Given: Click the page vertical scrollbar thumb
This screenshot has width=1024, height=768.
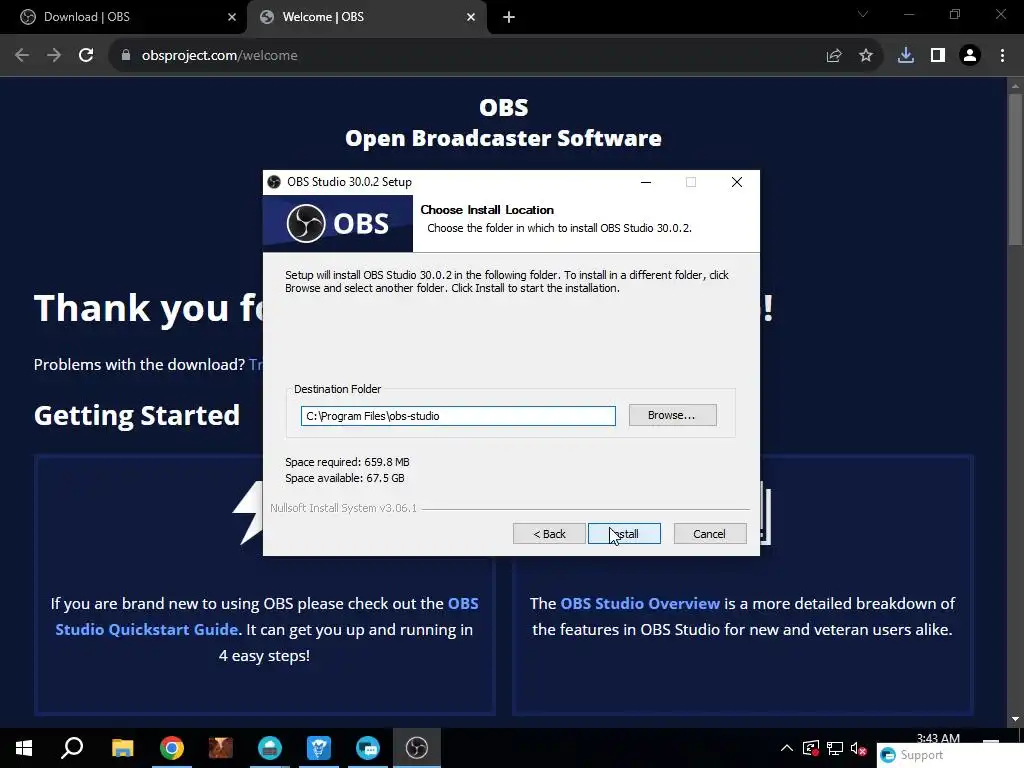Looking at the screenshot, I should (1015, 170).
